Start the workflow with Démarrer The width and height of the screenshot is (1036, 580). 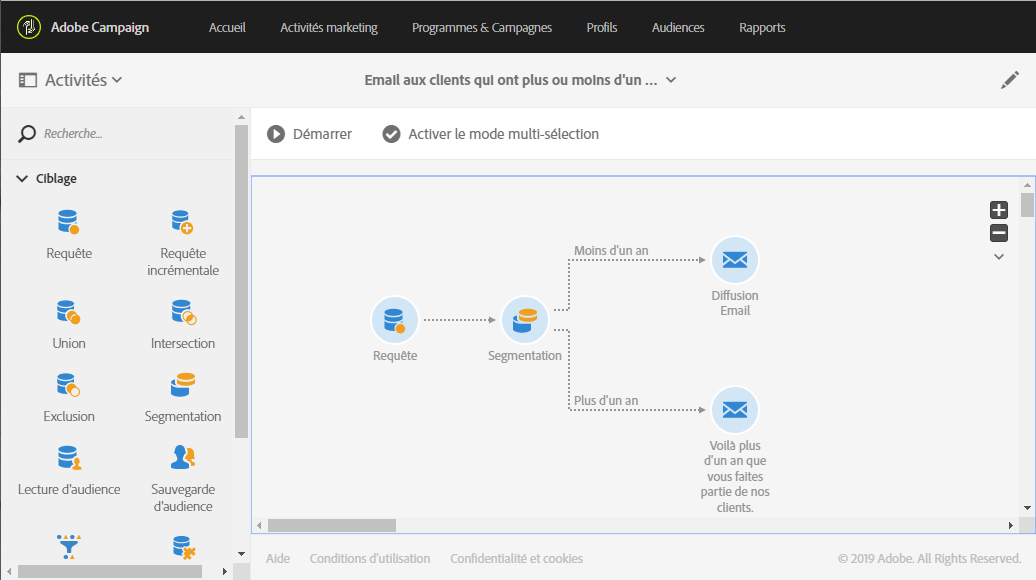[x=310, y=134]
